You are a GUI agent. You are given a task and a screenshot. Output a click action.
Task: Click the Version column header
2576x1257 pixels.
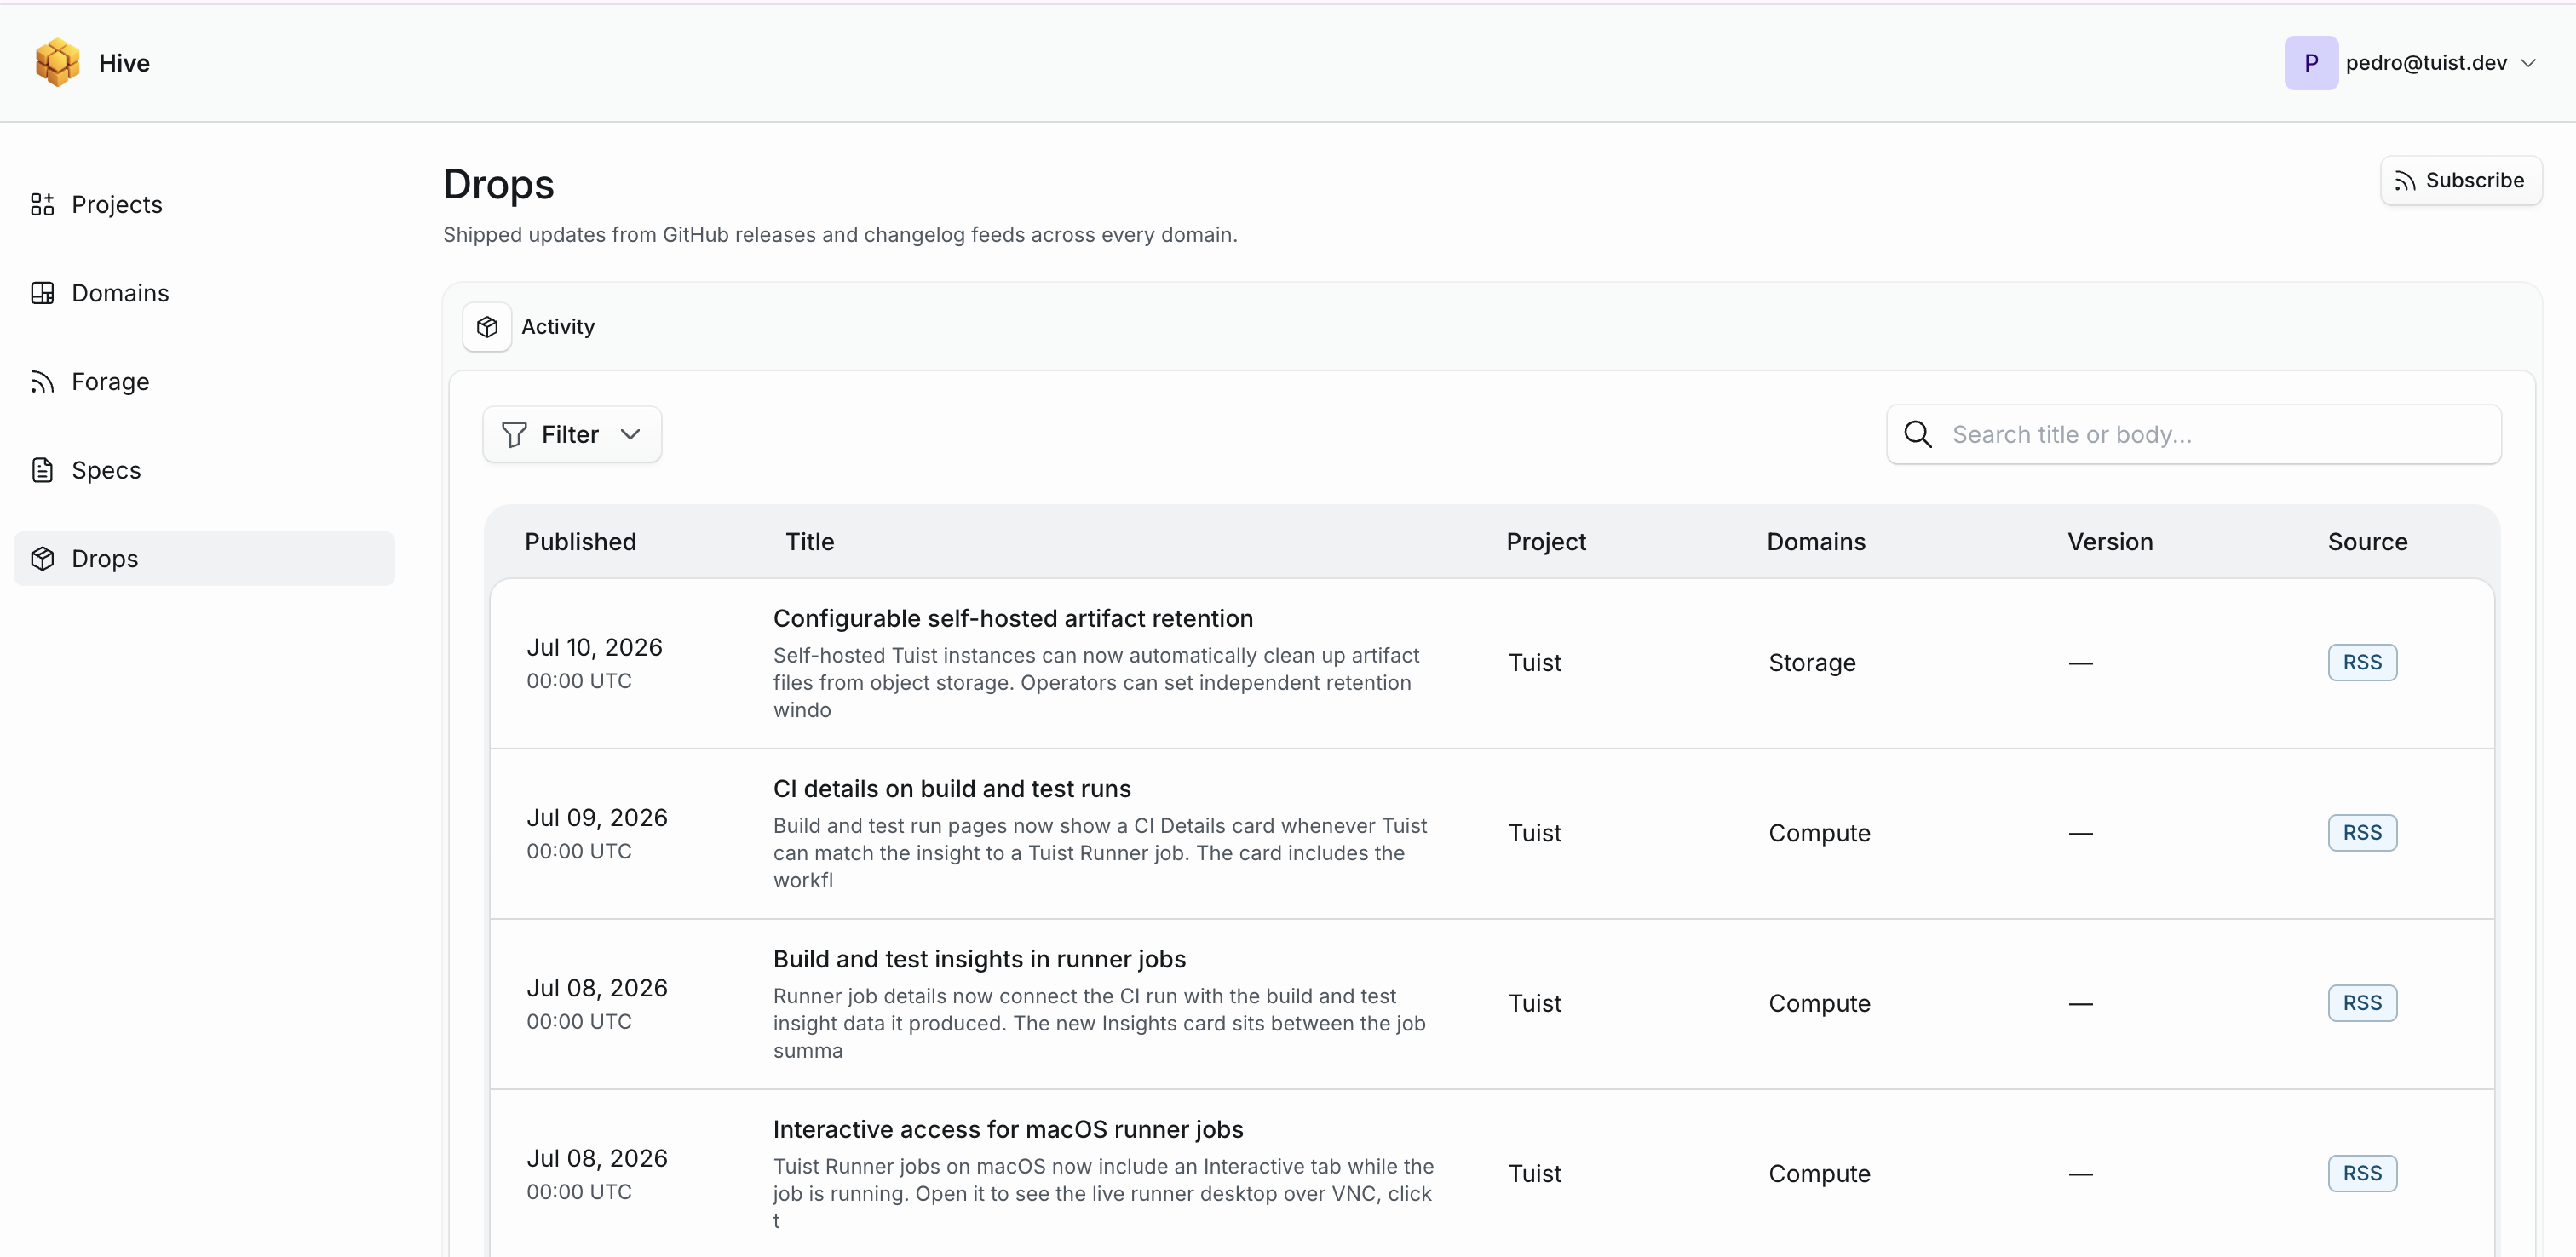[2110, 542]
